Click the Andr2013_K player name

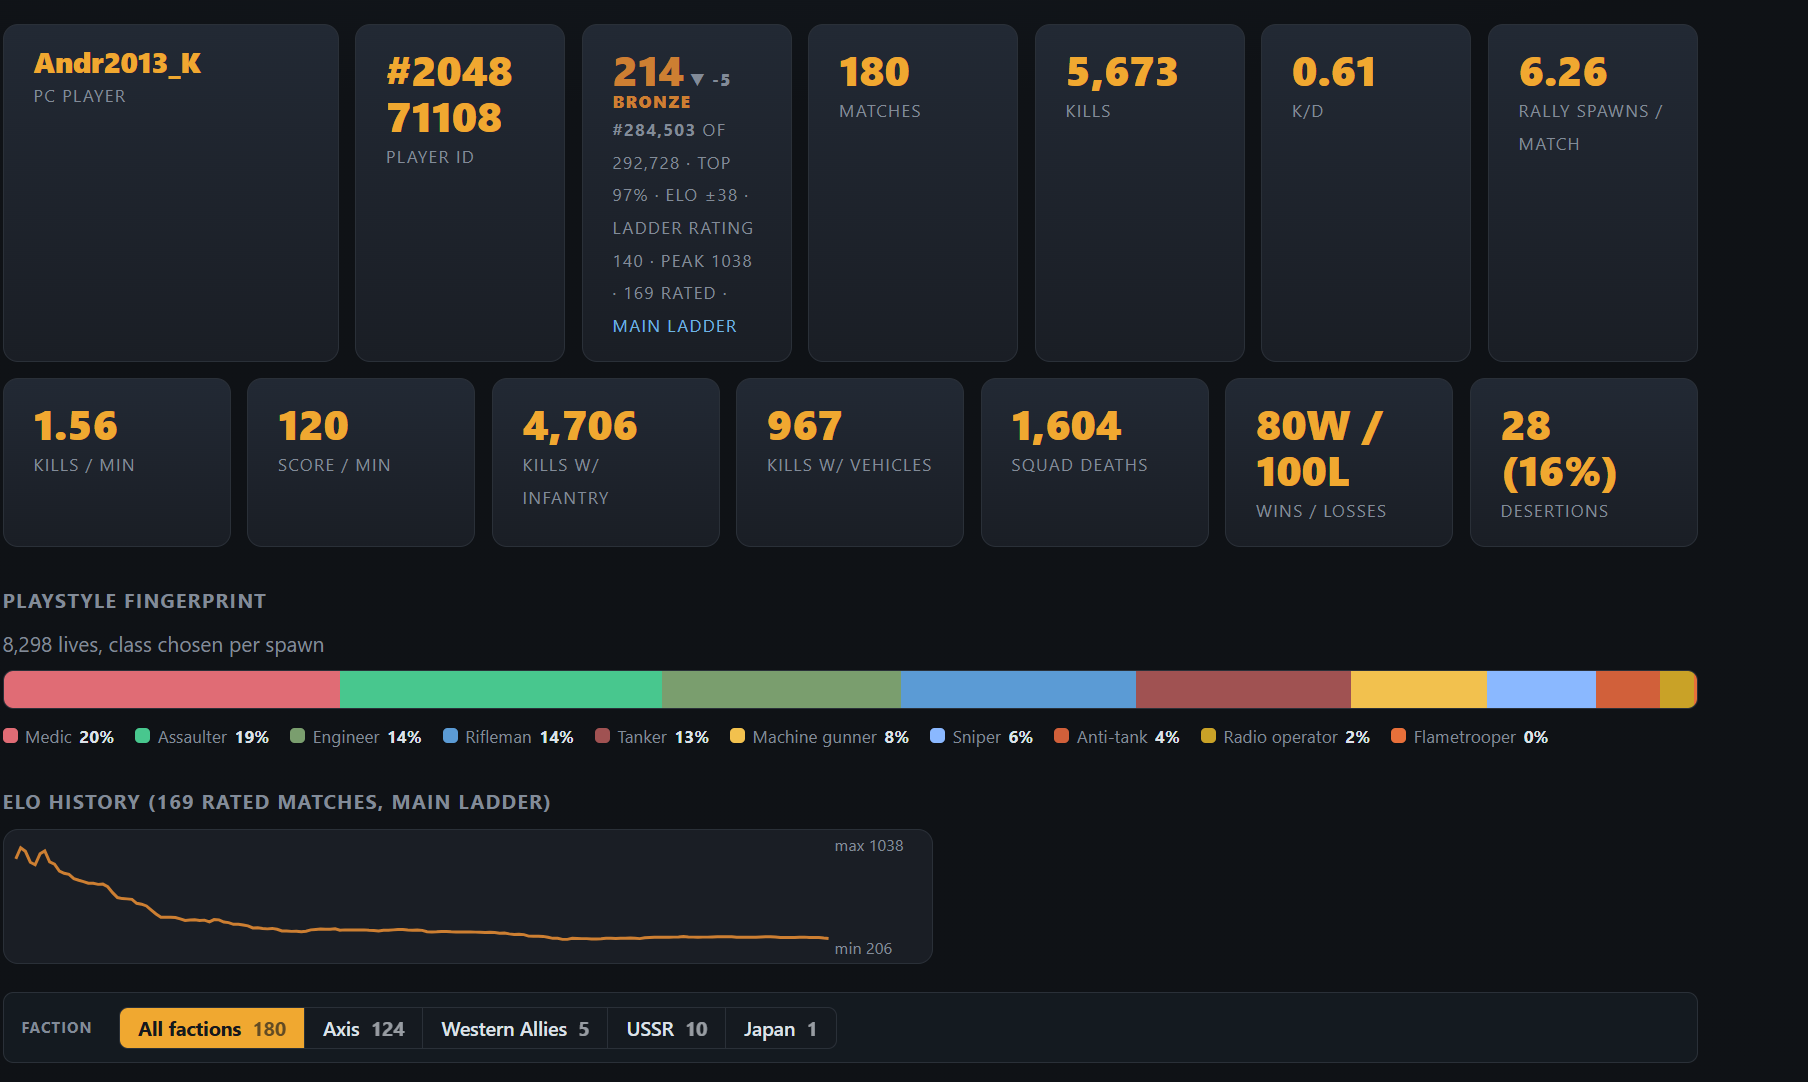click(117, 63)
